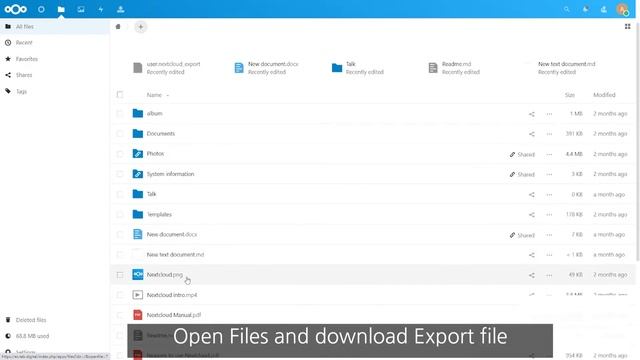640x360 pixels.
Task: Open the System information folder
Action: coord(170,174)
